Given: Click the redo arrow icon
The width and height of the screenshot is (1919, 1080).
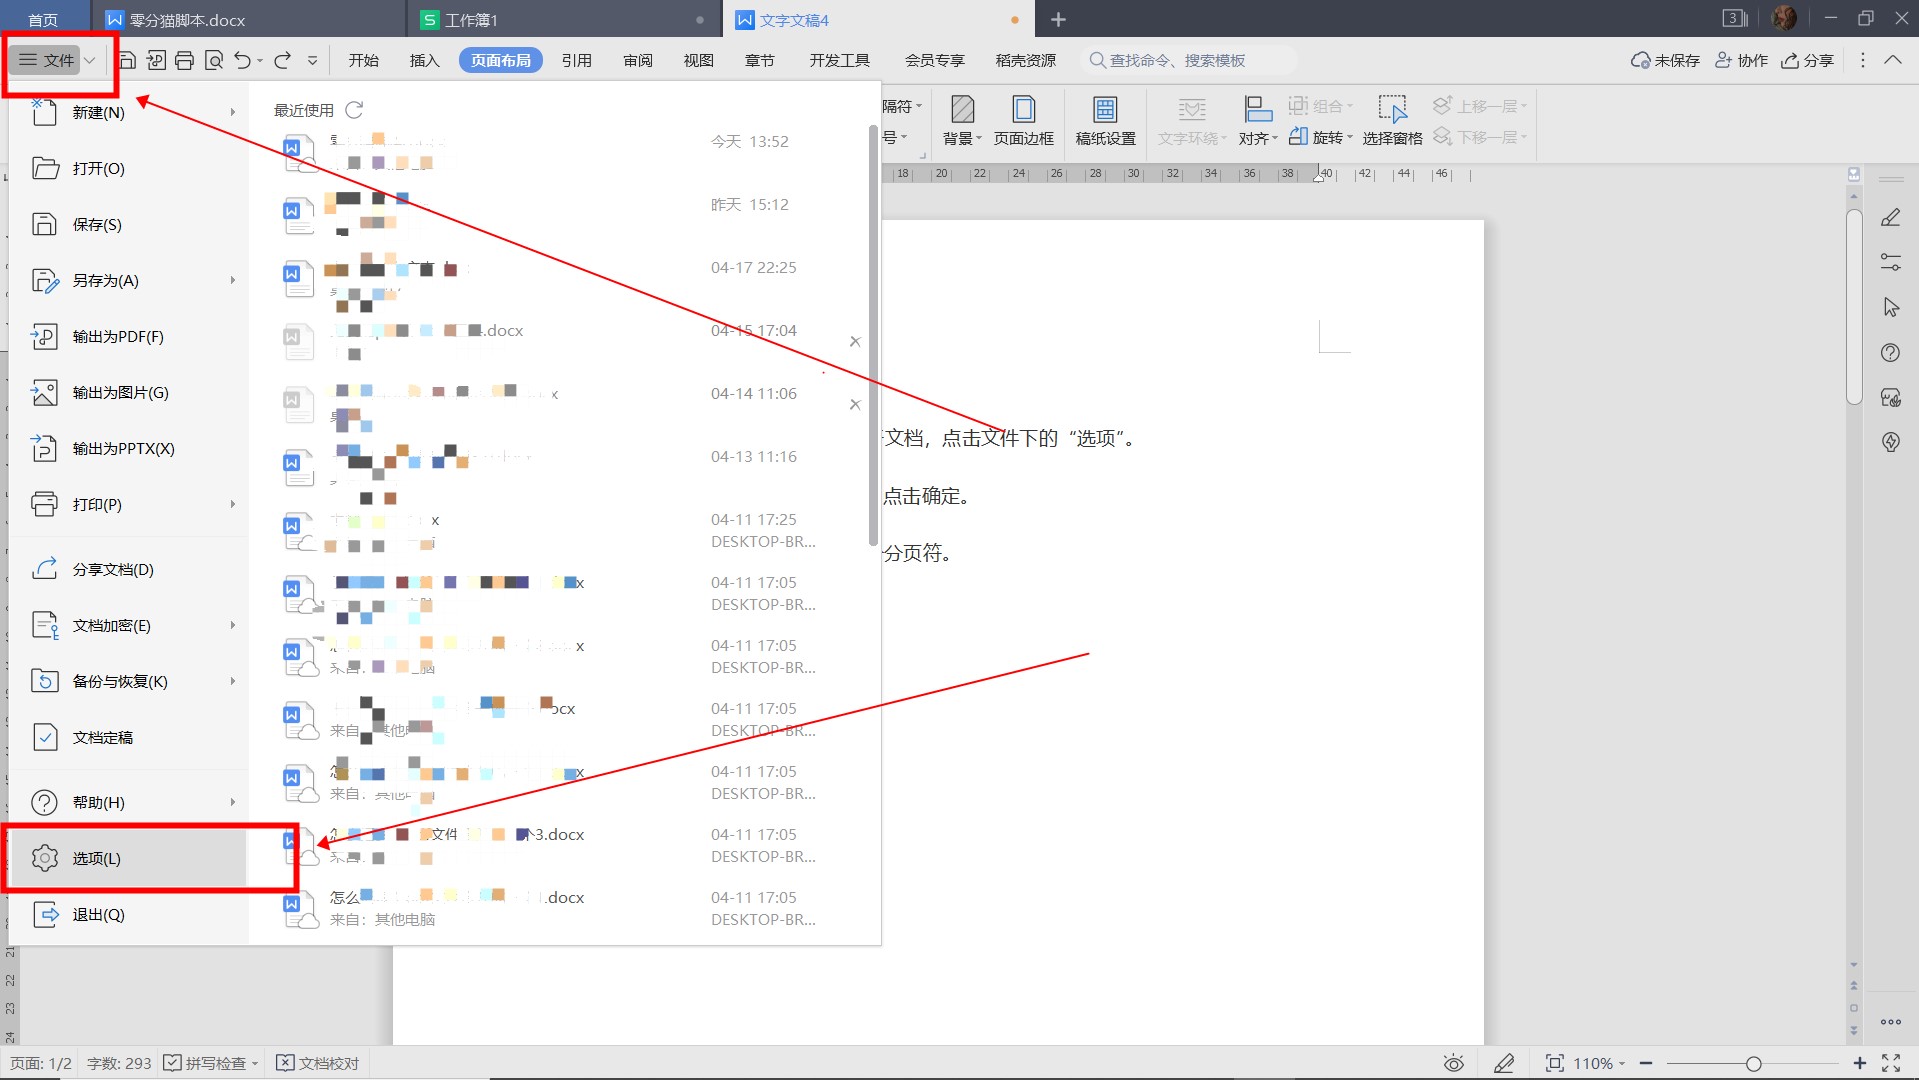Looking at the screenshot, I should click(283, 61).
